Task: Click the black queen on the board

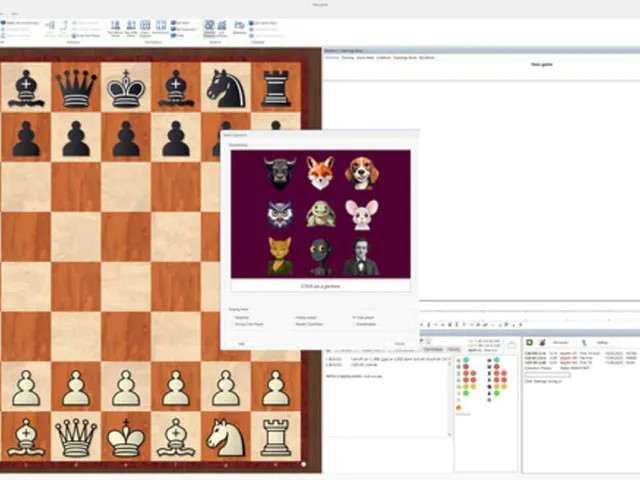Action: (x=76, y=89)
